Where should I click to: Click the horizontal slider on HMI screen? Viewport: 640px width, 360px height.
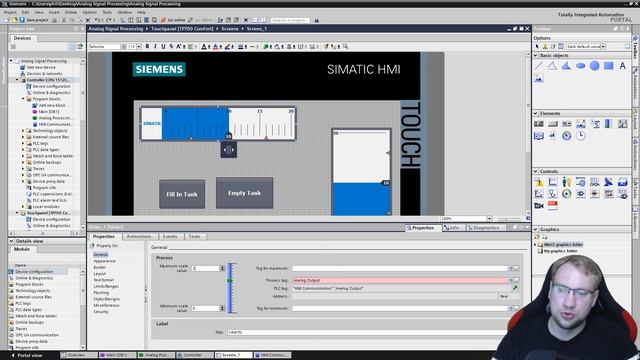[x=218, y=124]
